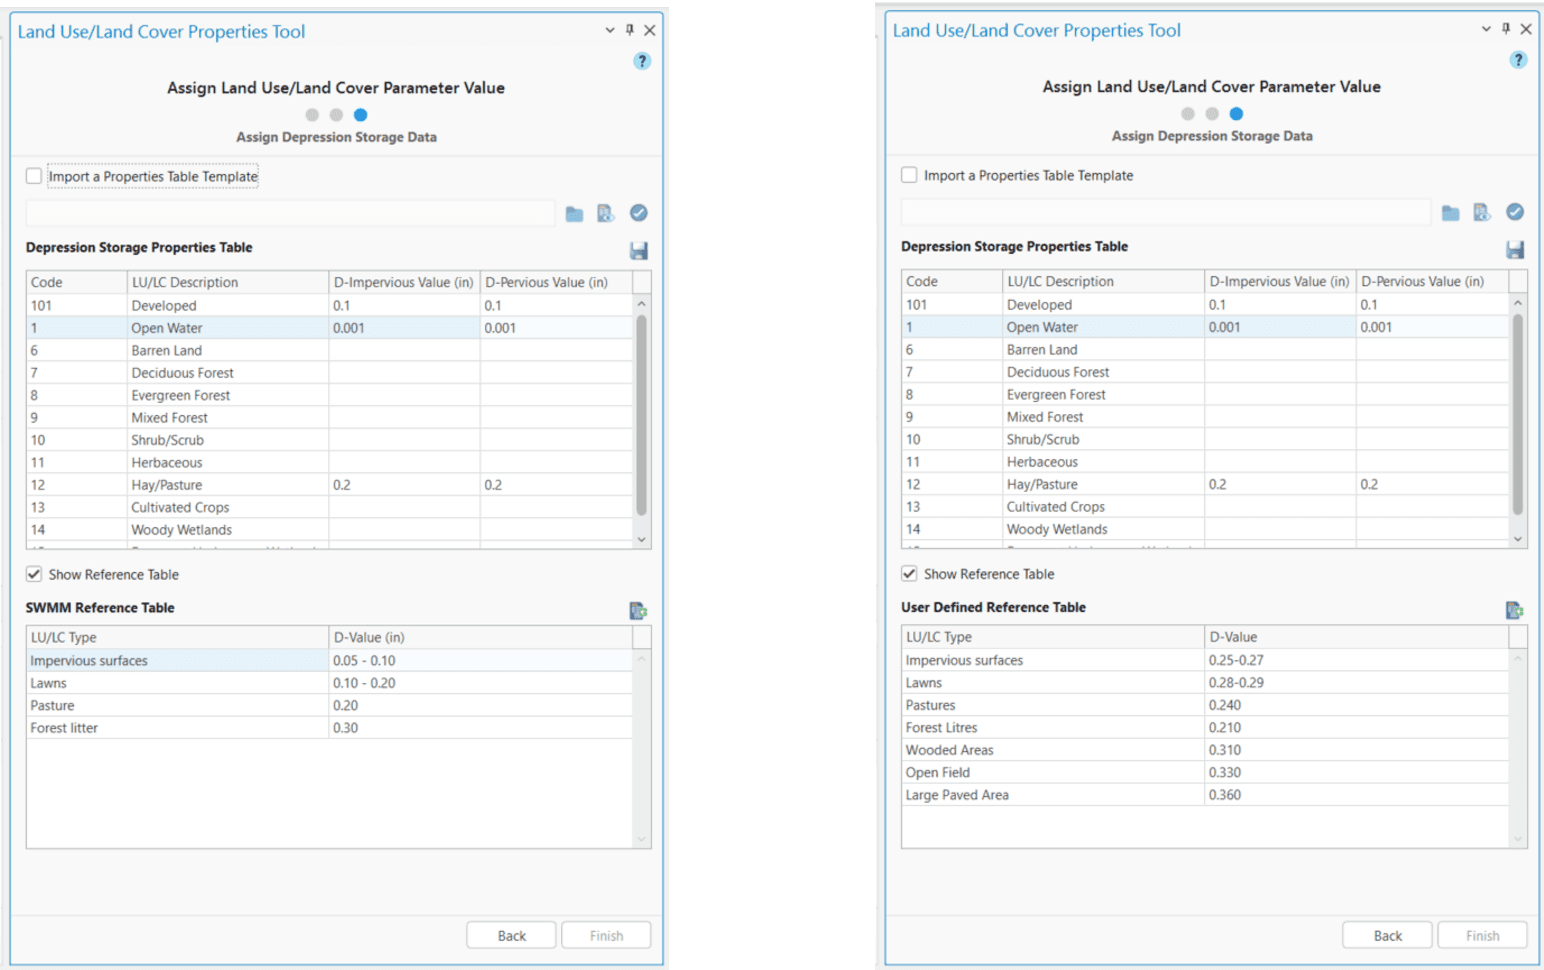Image resolution: width=1544 pixels, height=970 pixels.
Task: Save the Depression Storage Properties Table
Action: (639, 251)
